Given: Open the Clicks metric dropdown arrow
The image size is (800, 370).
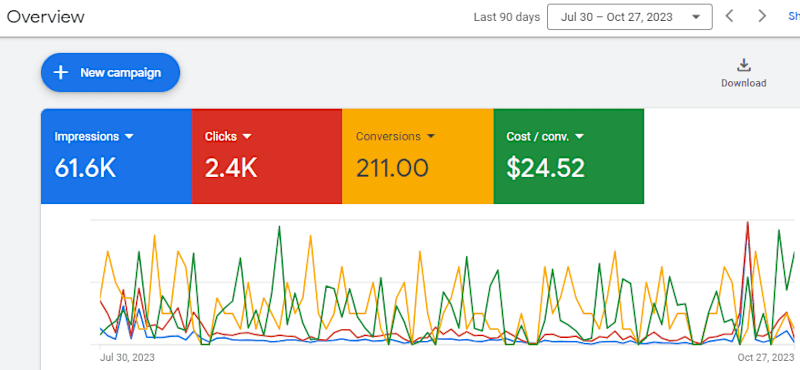Looking at the screenshot, I should click(x=247, y=137).
